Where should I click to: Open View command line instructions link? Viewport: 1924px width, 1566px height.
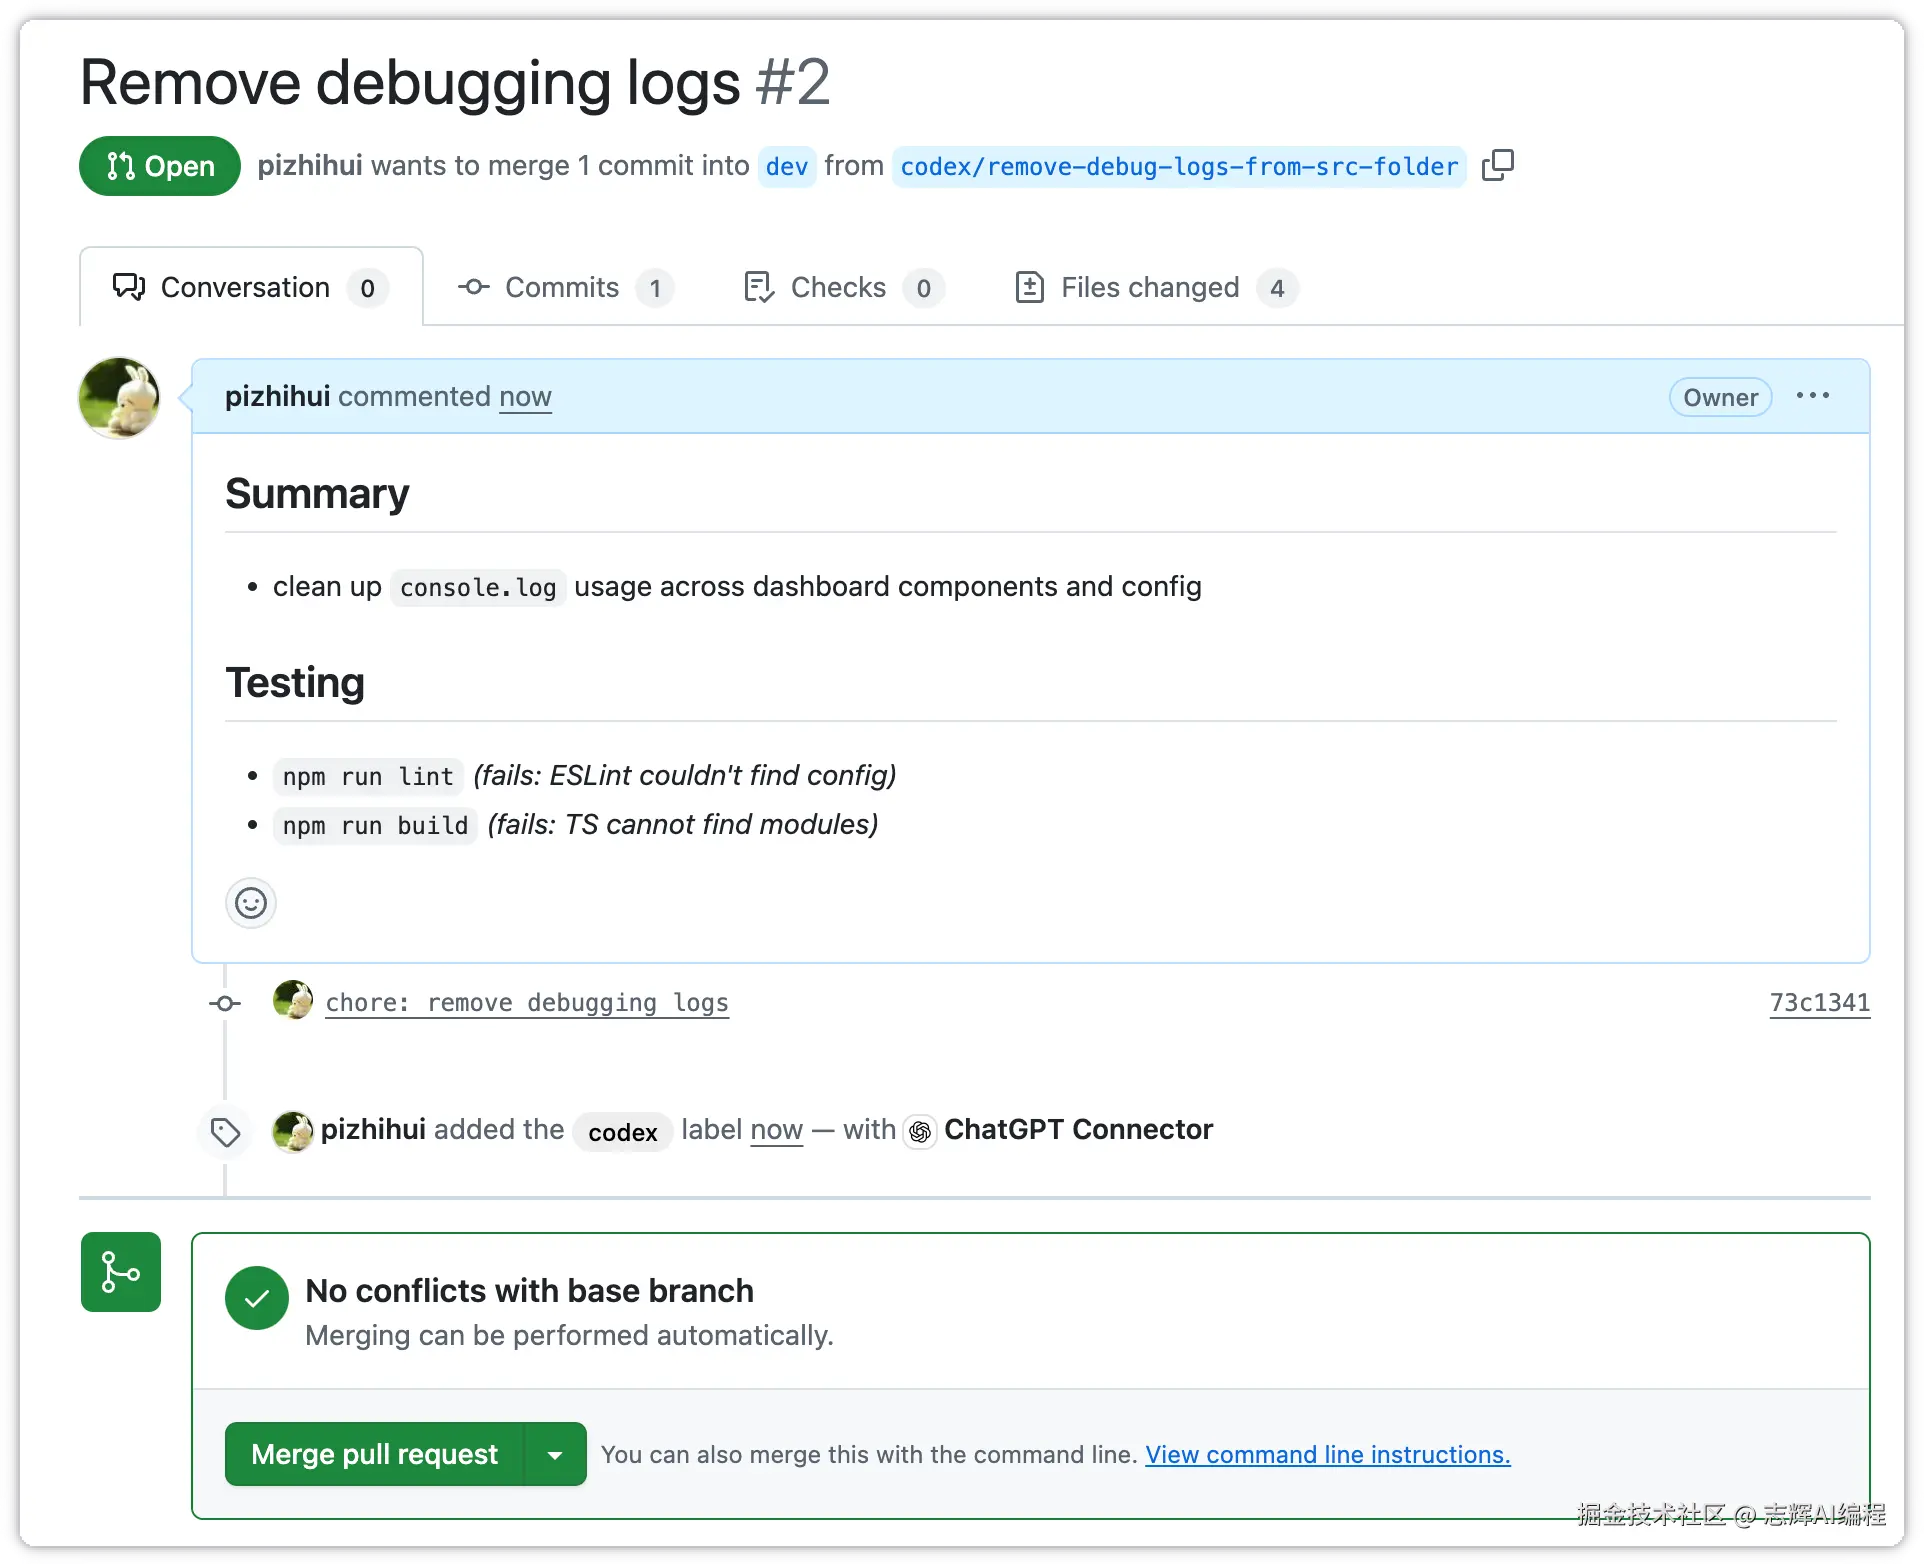[x=1327, y=1454]
